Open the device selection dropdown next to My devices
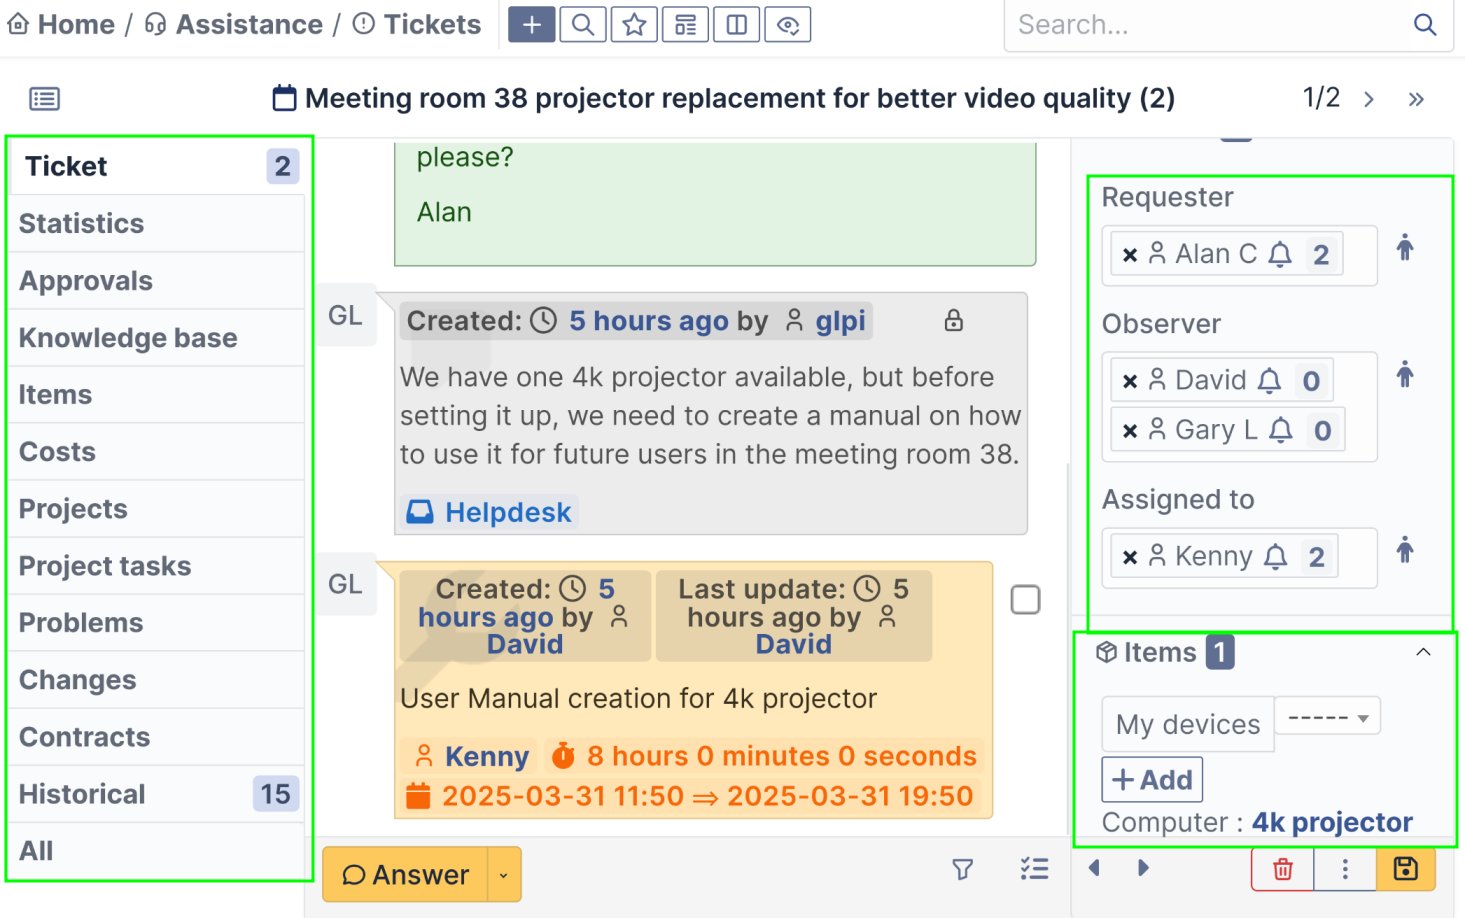This screenshot has height=918, width=1465. tap(1327, 716)
